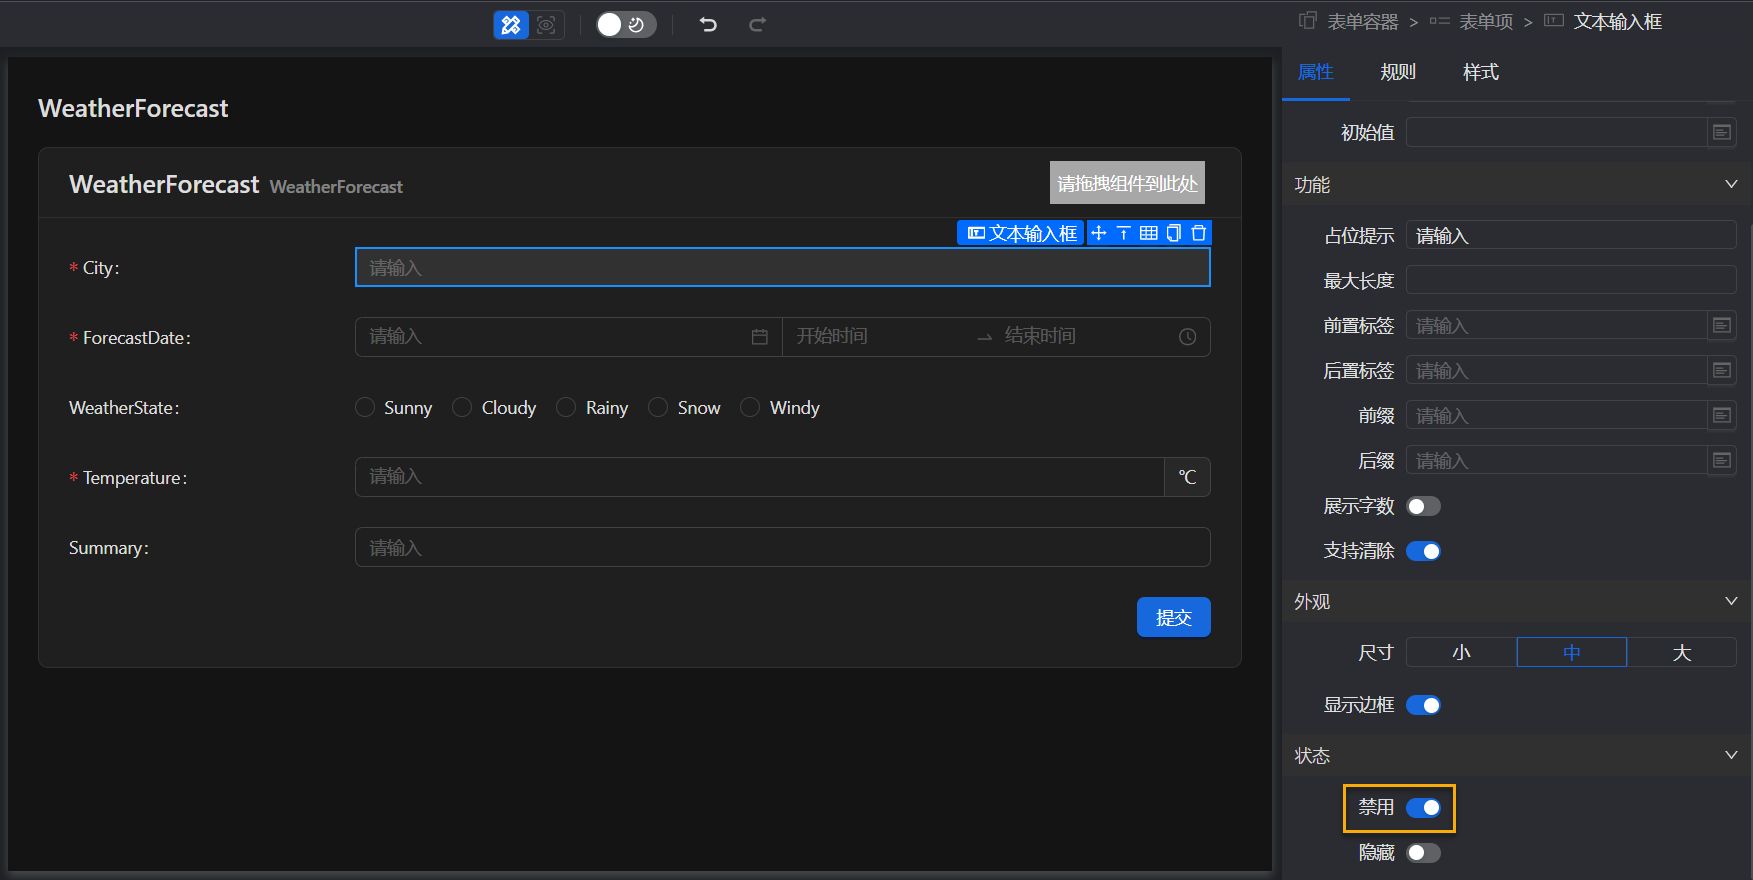This screenshot has height=880, width=1753.
Task: Click the ℃ suffix on Temperature field
Action: point(1187,477)
